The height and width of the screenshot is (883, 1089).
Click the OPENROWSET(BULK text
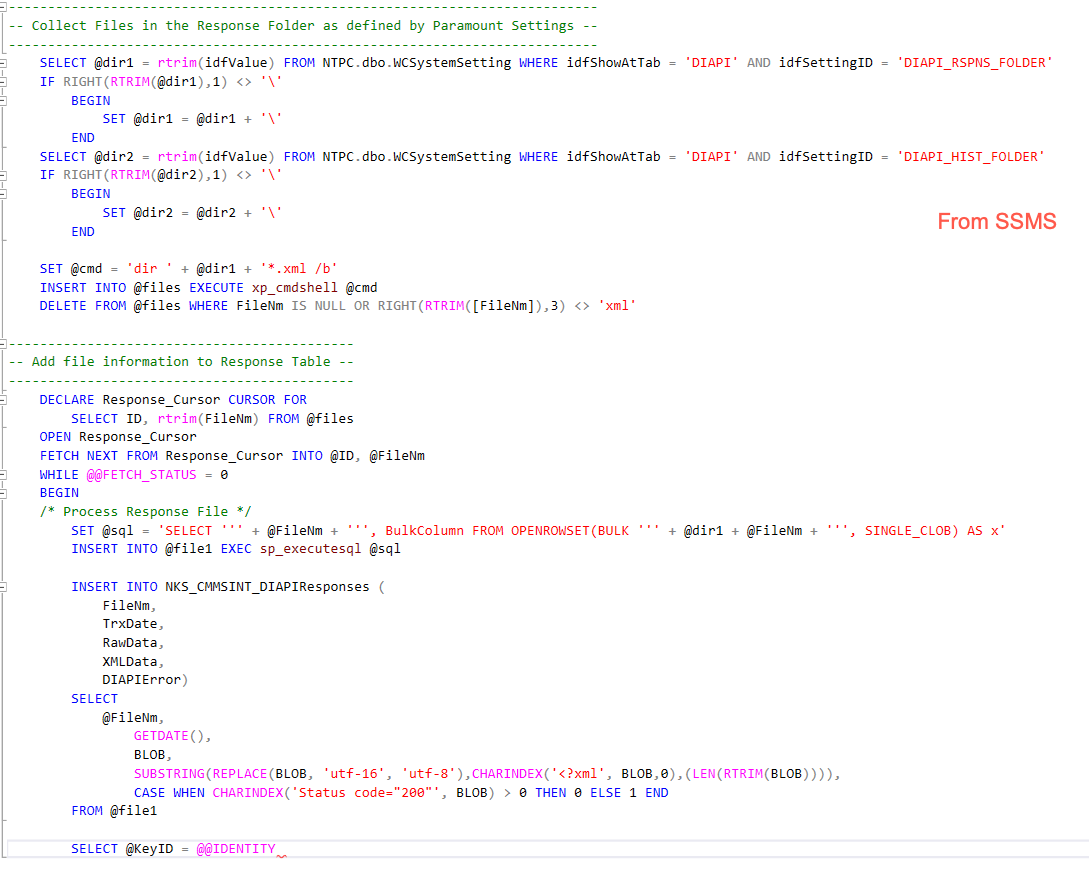pos(570,531)
